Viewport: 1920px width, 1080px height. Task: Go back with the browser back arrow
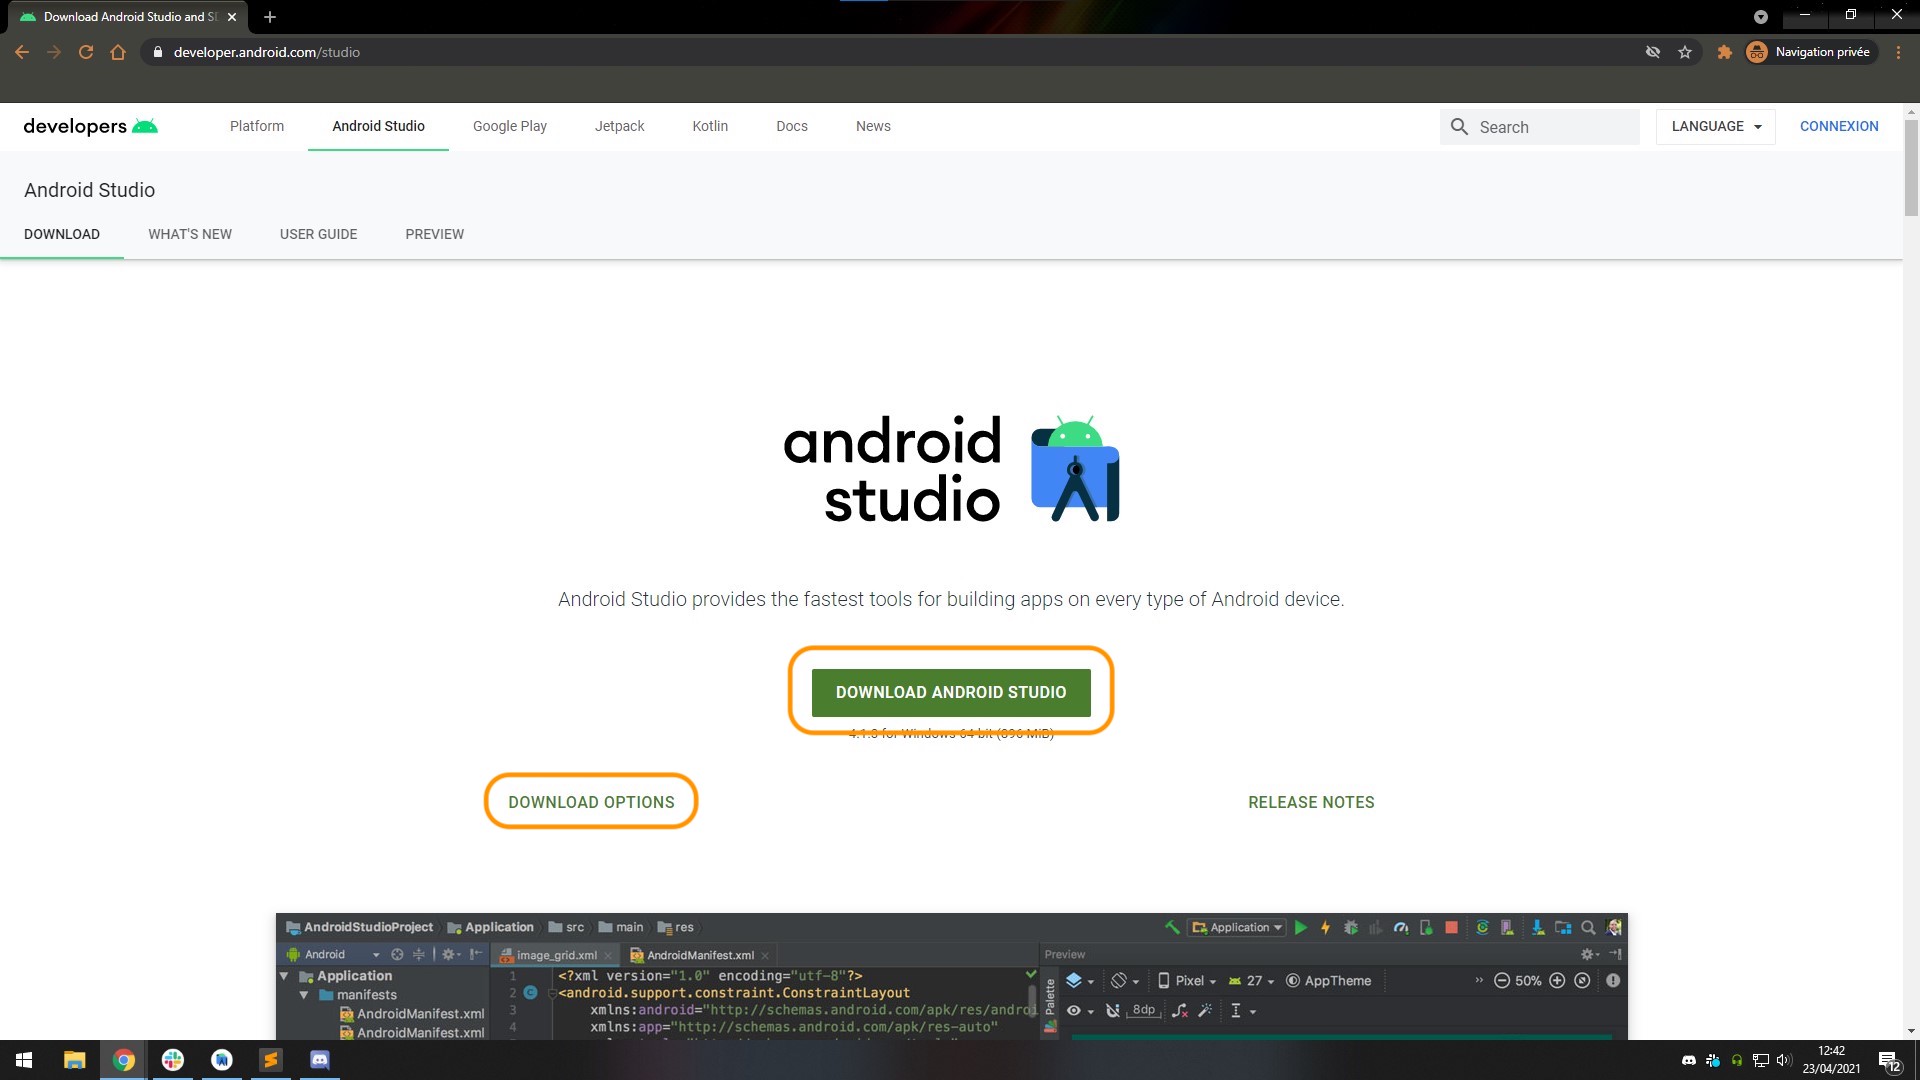22,52
